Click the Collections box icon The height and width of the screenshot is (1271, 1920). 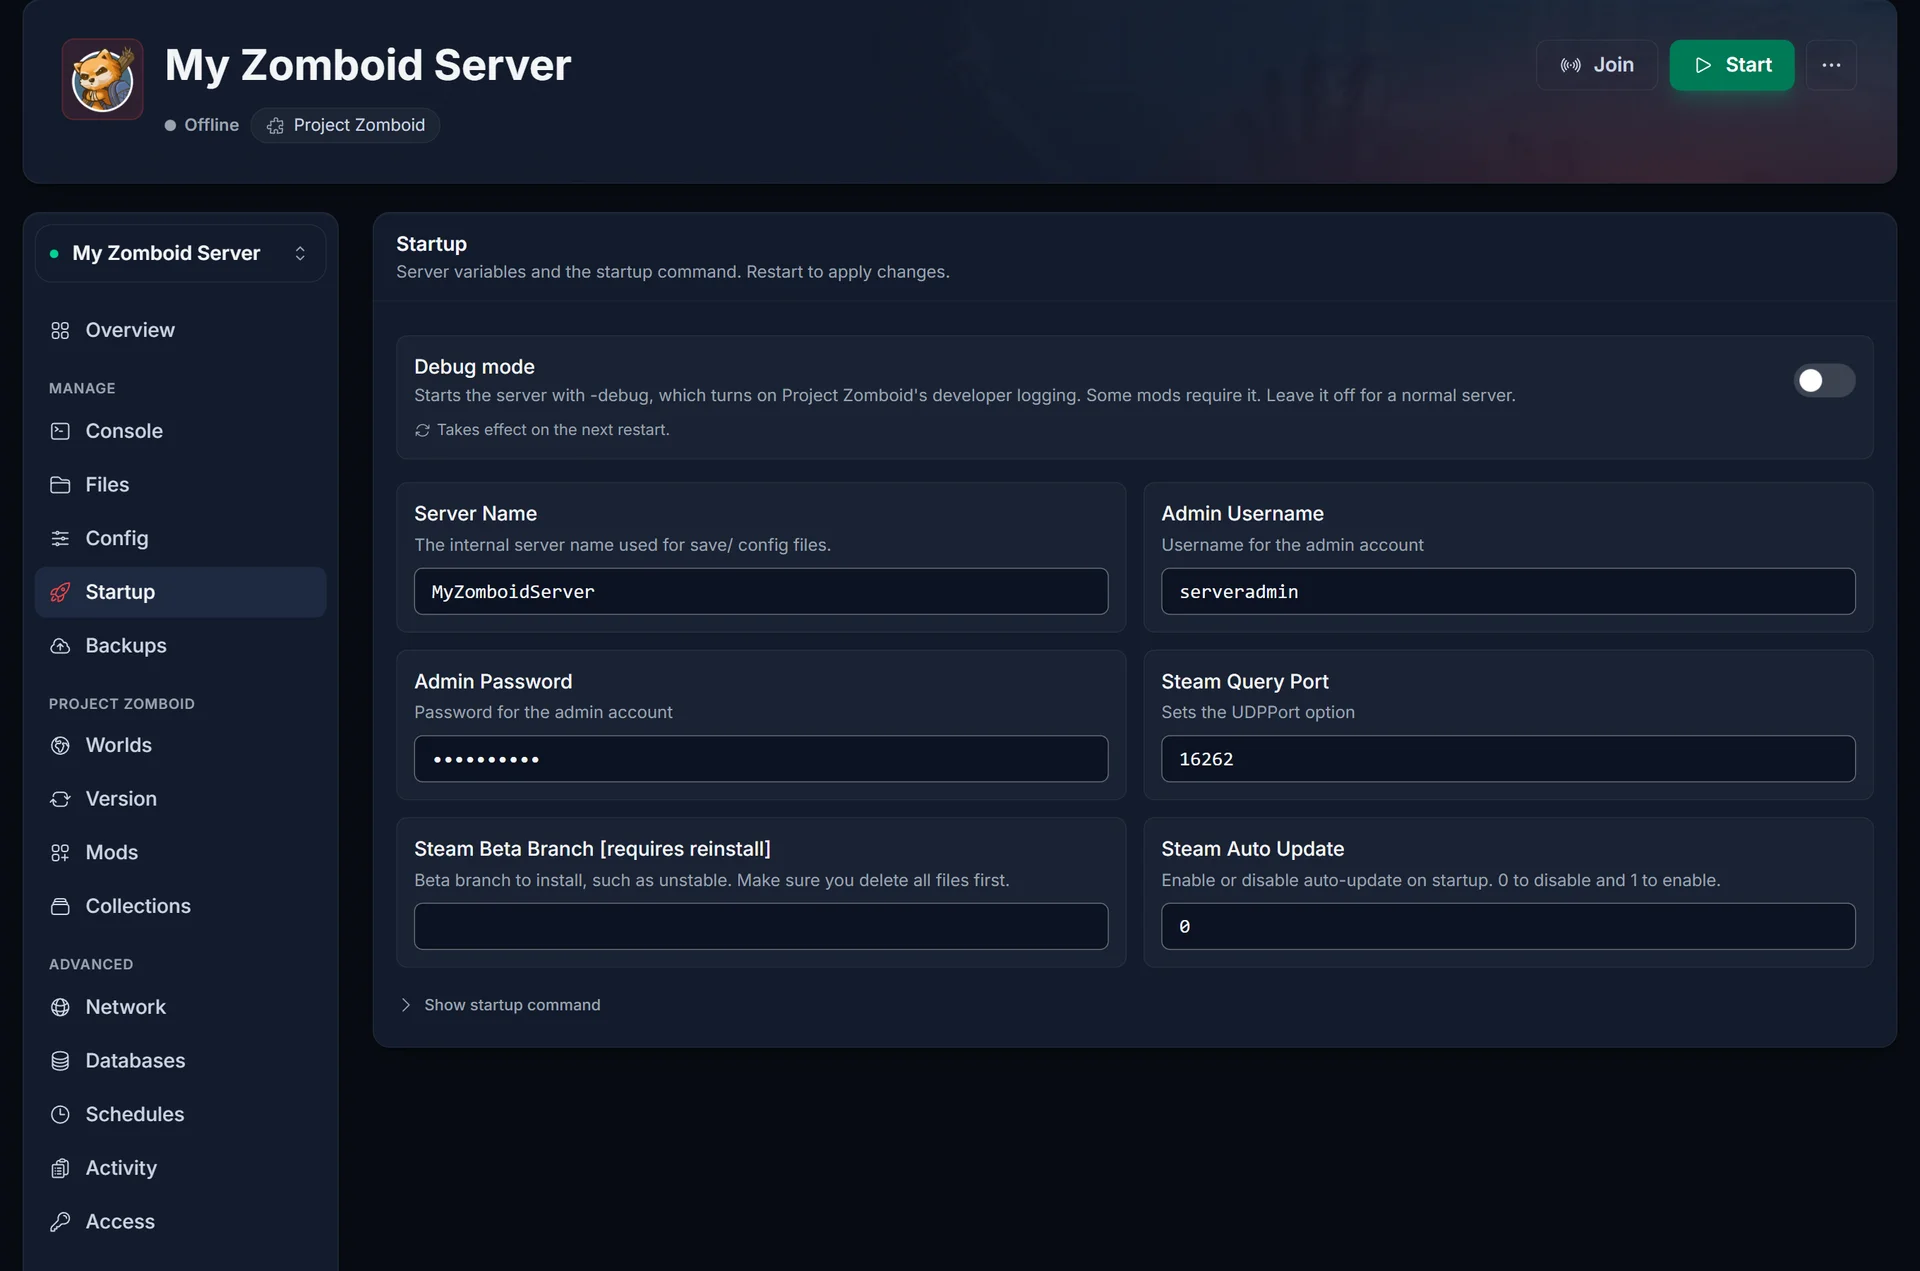tap(60, 906)
